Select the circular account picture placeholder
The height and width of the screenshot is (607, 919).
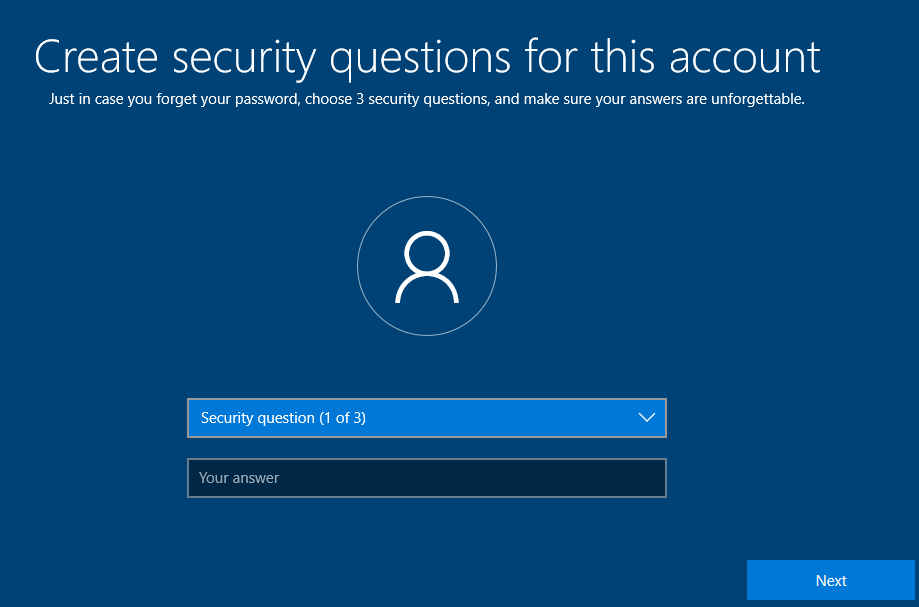pyautogui.click(x=427, y=266)
